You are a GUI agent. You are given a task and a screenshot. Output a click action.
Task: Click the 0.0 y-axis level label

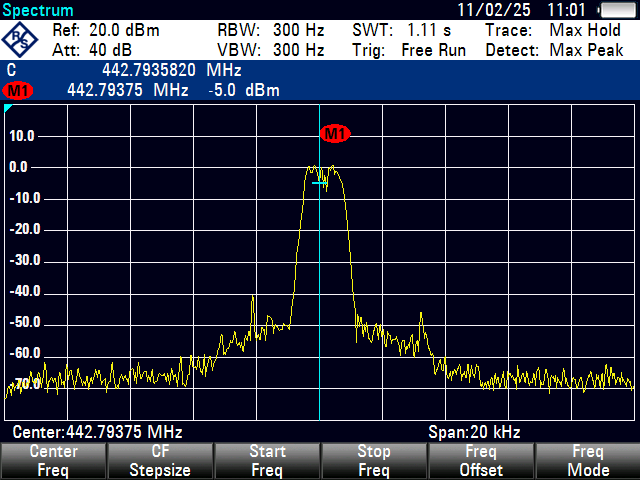18,167
